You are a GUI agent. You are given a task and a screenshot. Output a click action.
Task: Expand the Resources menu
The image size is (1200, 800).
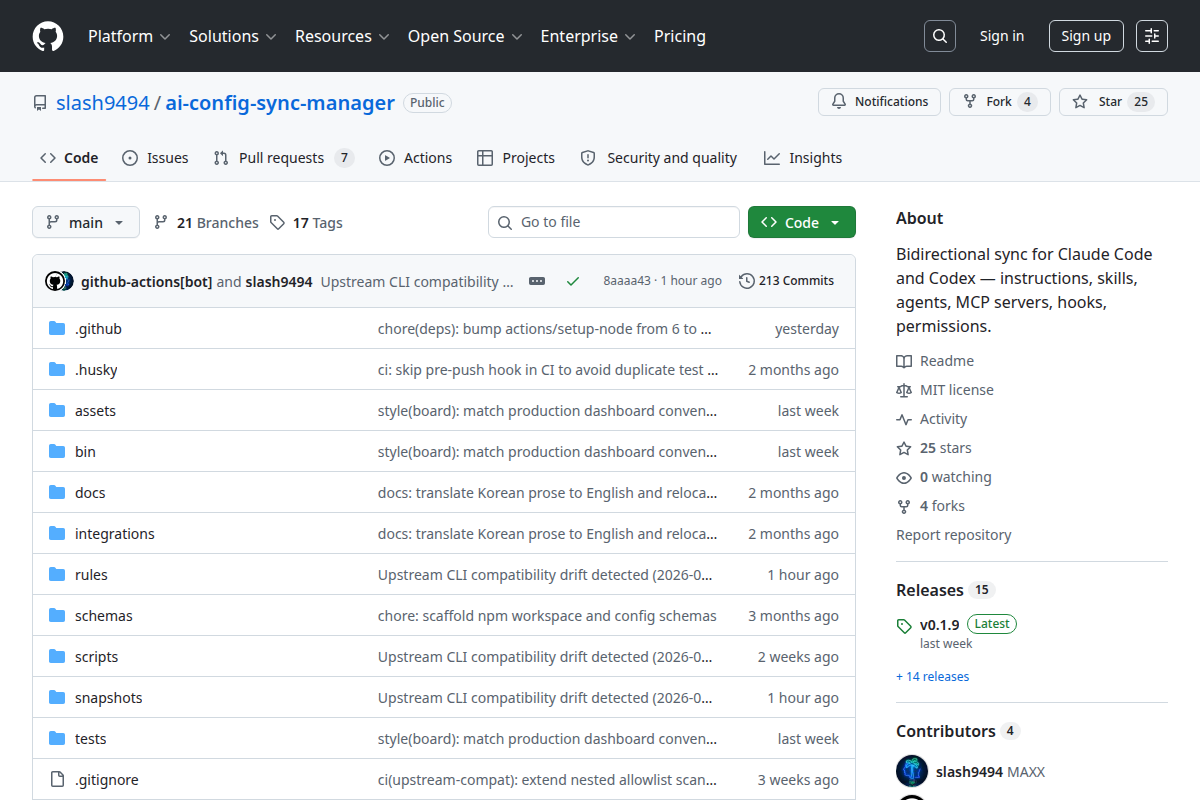[342, 36]
